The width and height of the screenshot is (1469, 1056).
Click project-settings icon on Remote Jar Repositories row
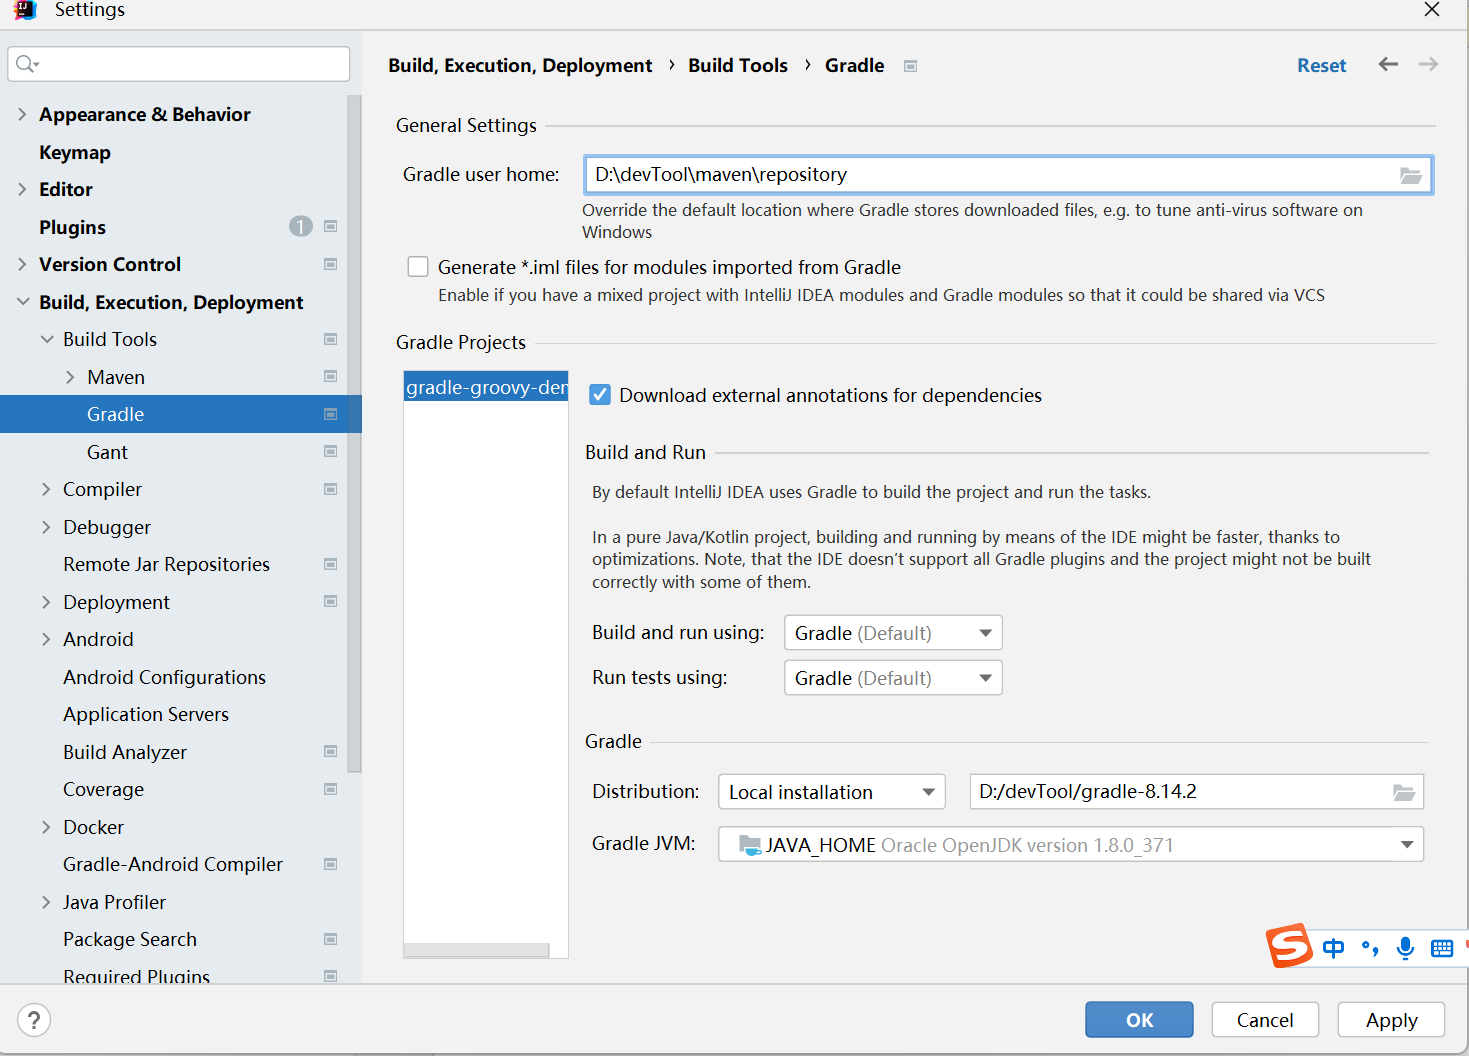tap(330, 564)
